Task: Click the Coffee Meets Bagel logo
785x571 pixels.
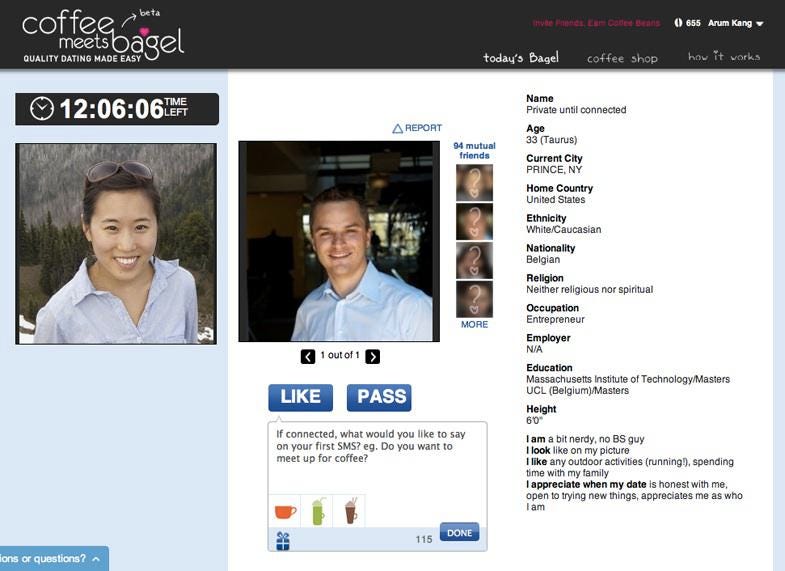Action: (104, 36)
